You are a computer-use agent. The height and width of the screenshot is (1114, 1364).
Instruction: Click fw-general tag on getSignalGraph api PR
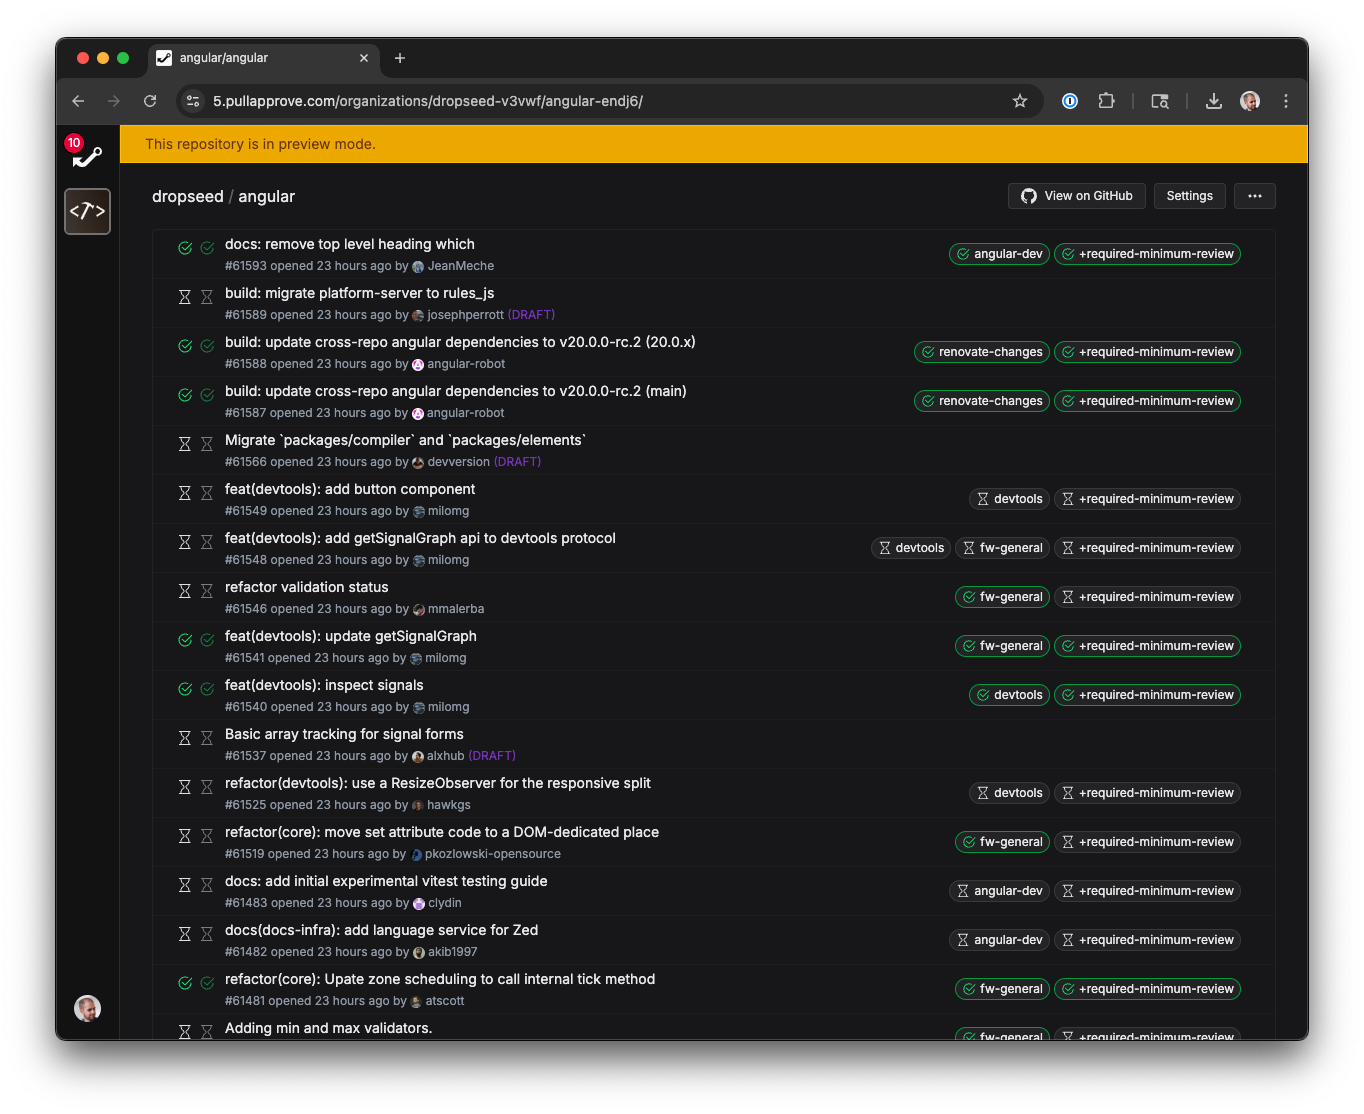(x=1002, y=548)
